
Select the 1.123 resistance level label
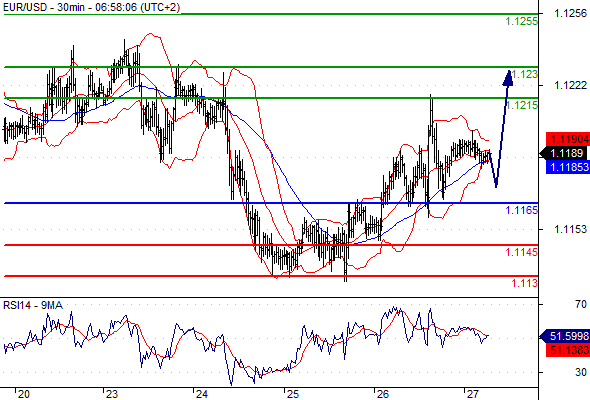(525, 74)
